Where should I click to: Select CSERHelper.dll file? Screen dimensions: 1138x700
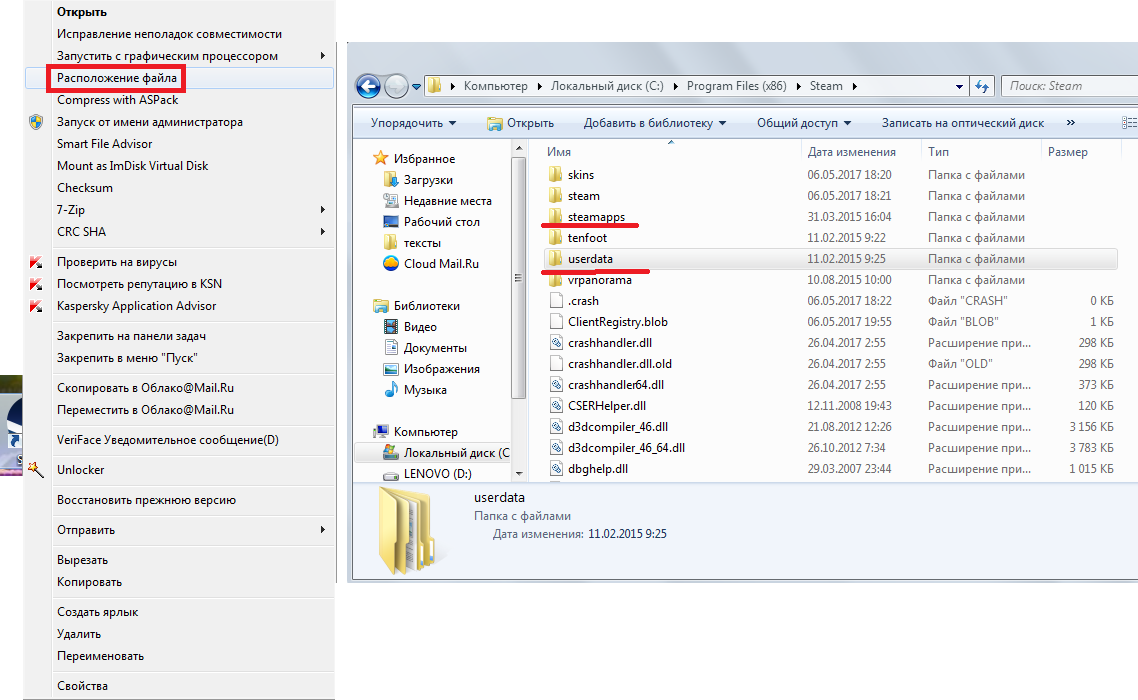point(607,406)
